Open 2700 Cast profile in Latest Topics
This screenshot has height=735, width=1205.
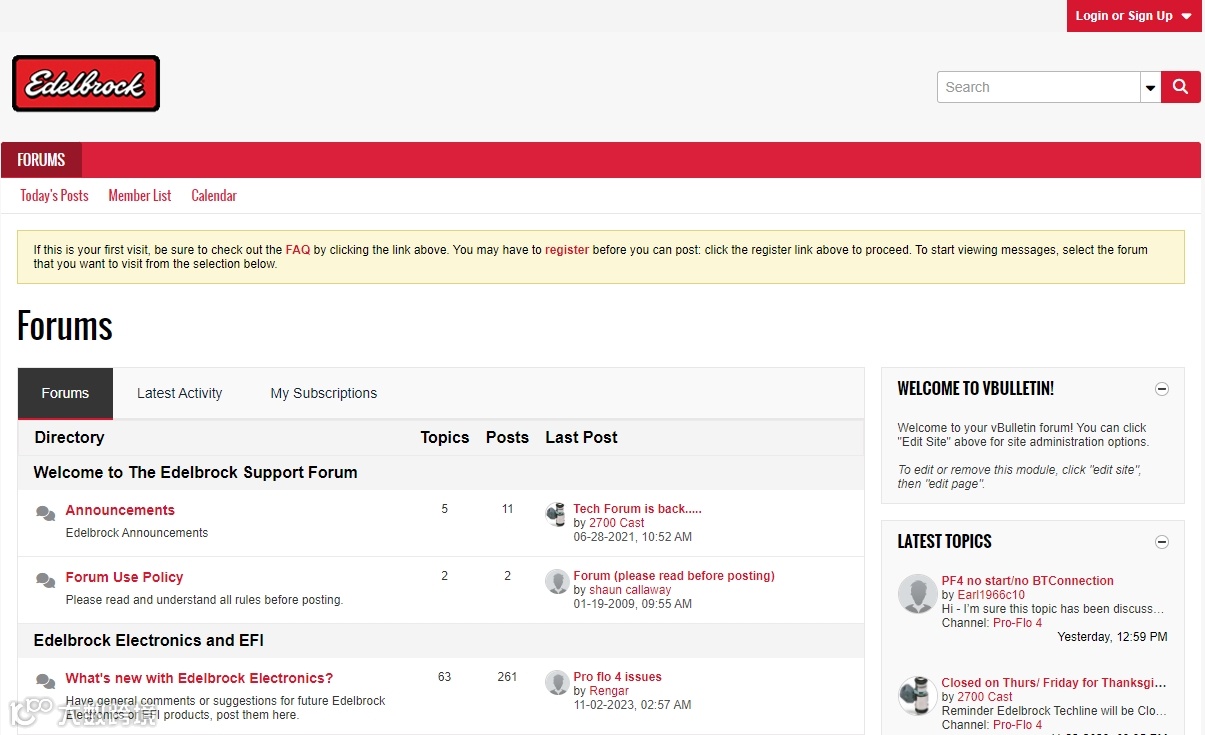(985, 697)
